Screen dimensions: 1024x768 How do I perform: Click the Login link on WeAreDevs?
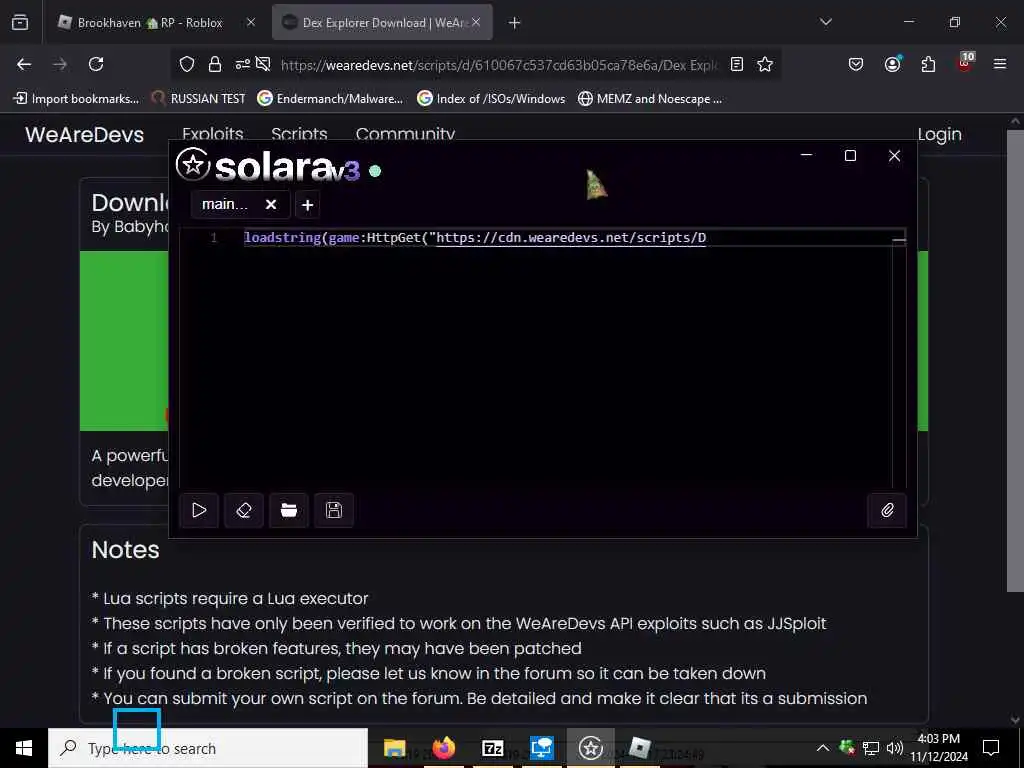[940, 135]
